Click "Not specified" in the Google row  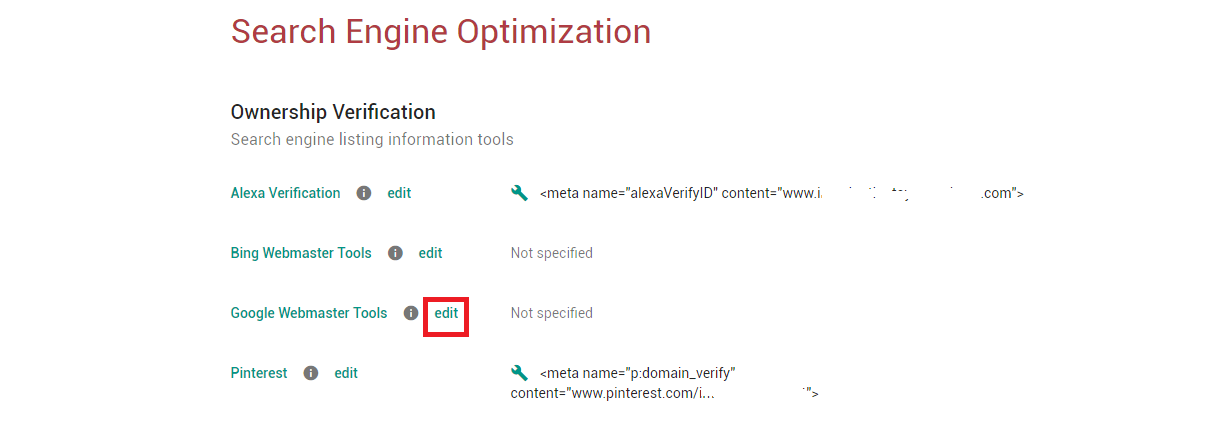click(551, 313)
